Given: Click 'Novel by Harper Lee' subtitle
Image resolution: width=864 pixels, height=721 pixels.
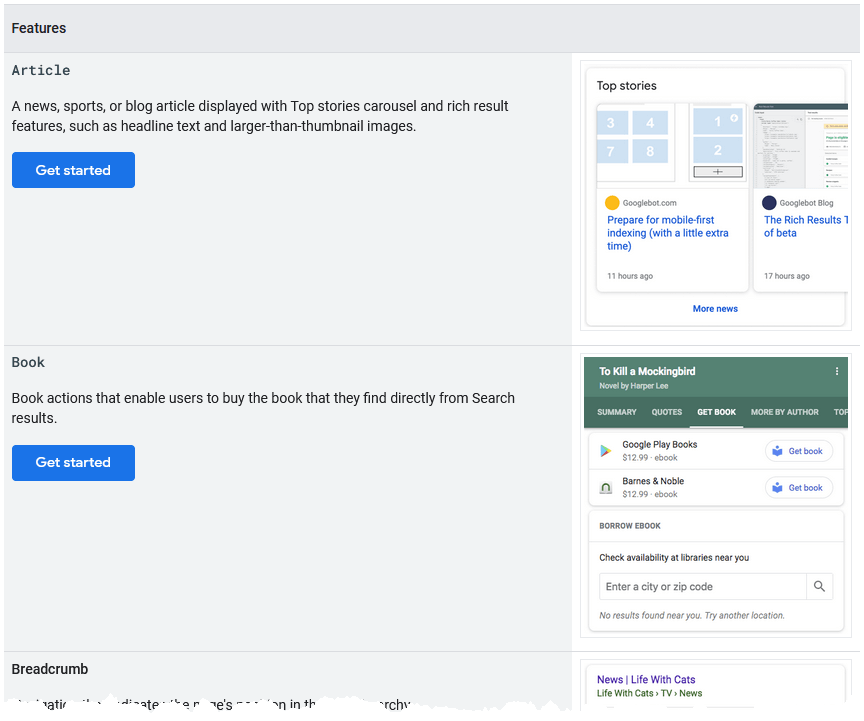Looking at the screenshot, I should 634,386.
